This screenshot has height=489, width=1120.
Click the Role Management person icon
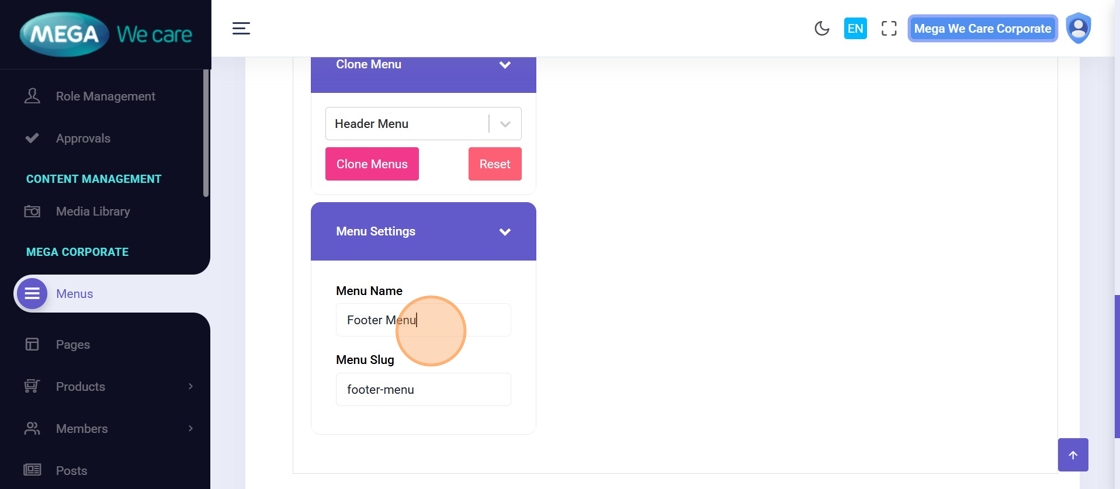tap(32, 96)
